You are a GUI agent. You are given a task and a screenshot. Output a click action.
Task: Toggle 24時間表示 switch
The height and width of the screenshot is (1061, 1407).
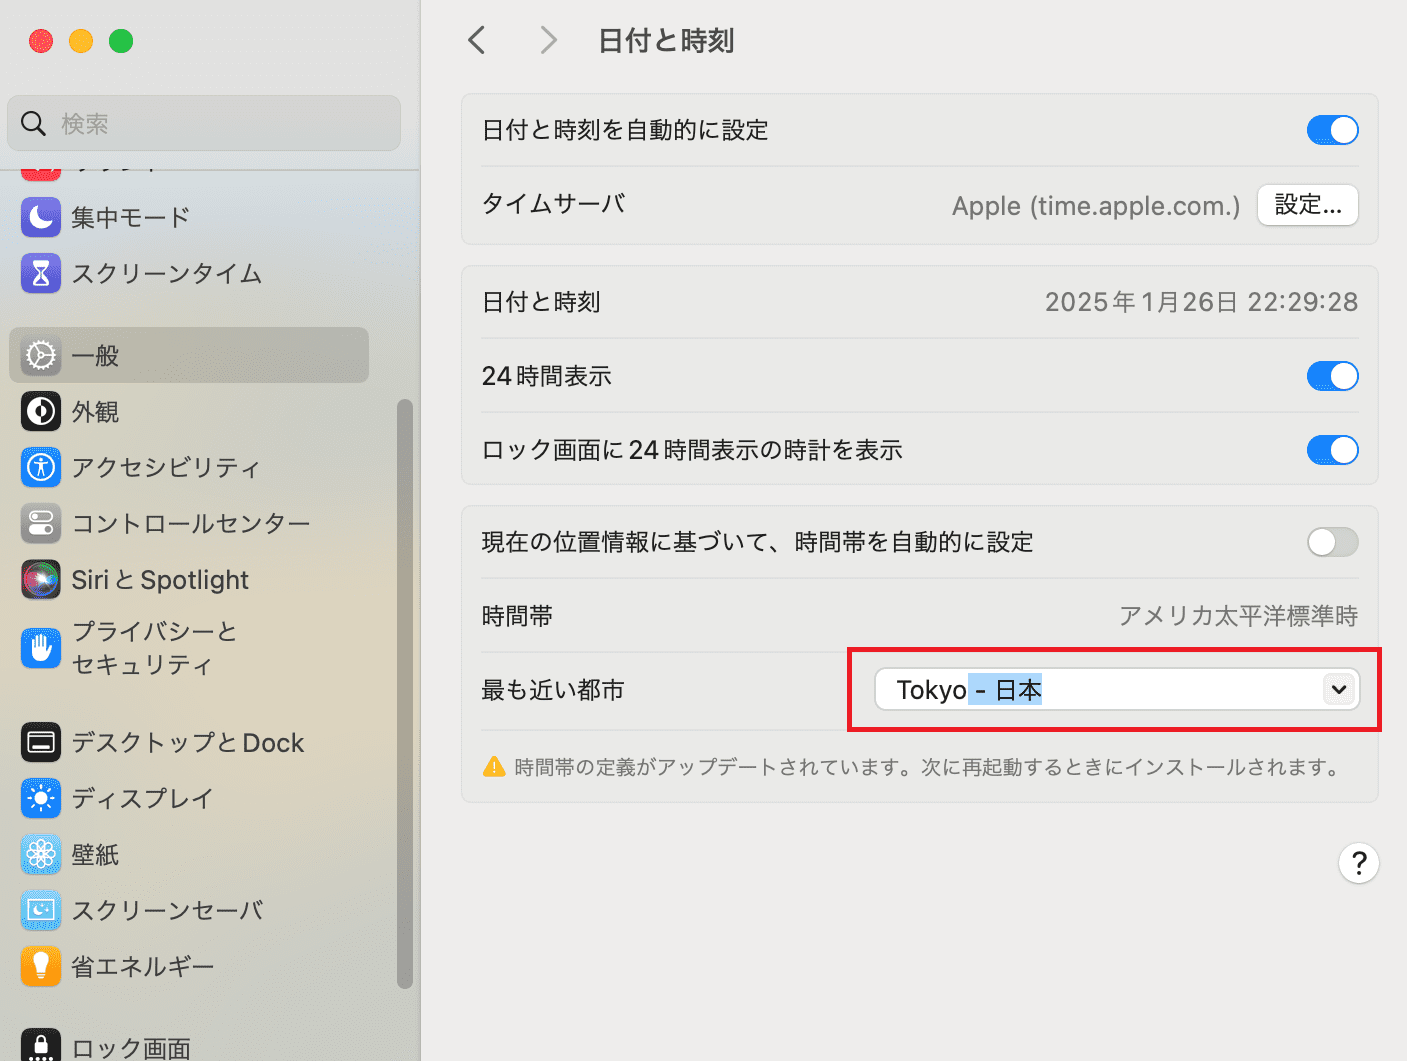(1332, 376)
